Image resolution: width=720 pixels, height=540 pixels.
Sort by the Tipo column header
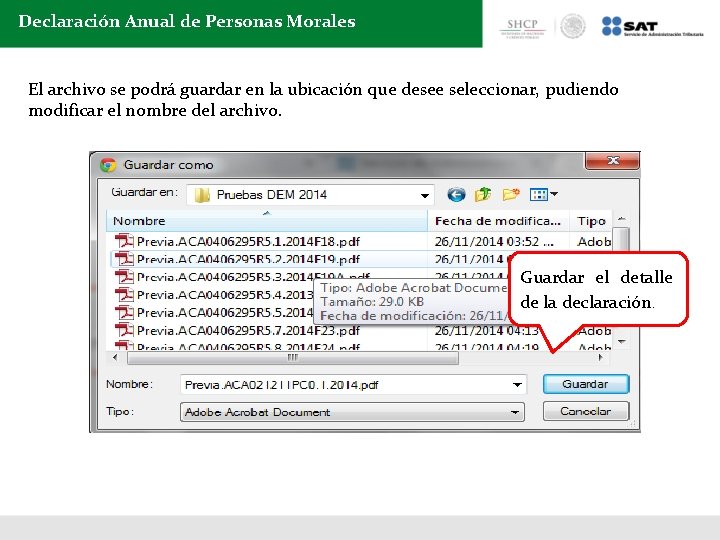click(591, 221)
